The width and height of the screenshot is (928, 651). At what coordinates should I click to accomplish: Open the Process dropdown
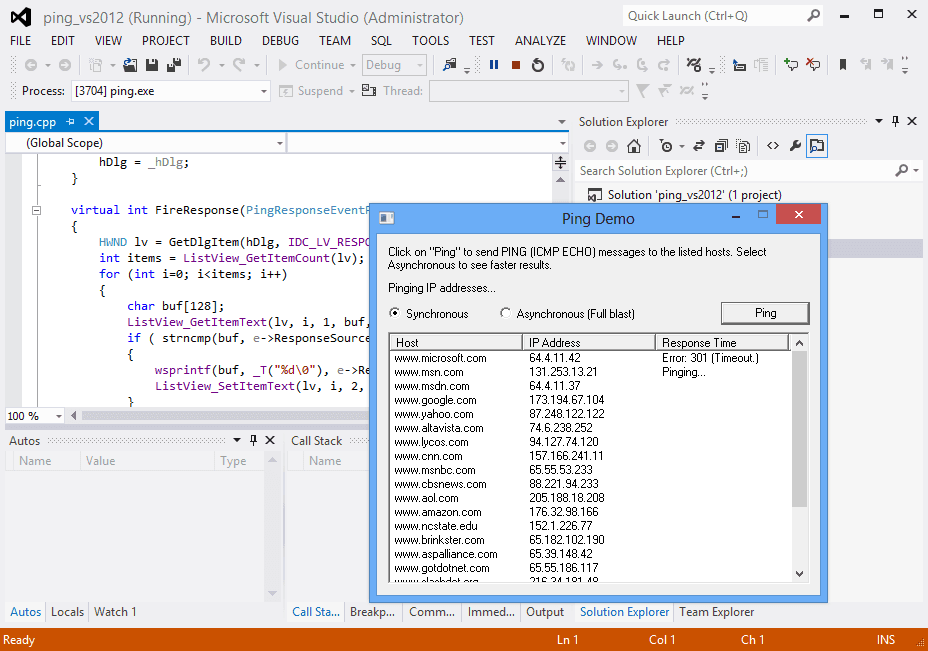(263, 91)
